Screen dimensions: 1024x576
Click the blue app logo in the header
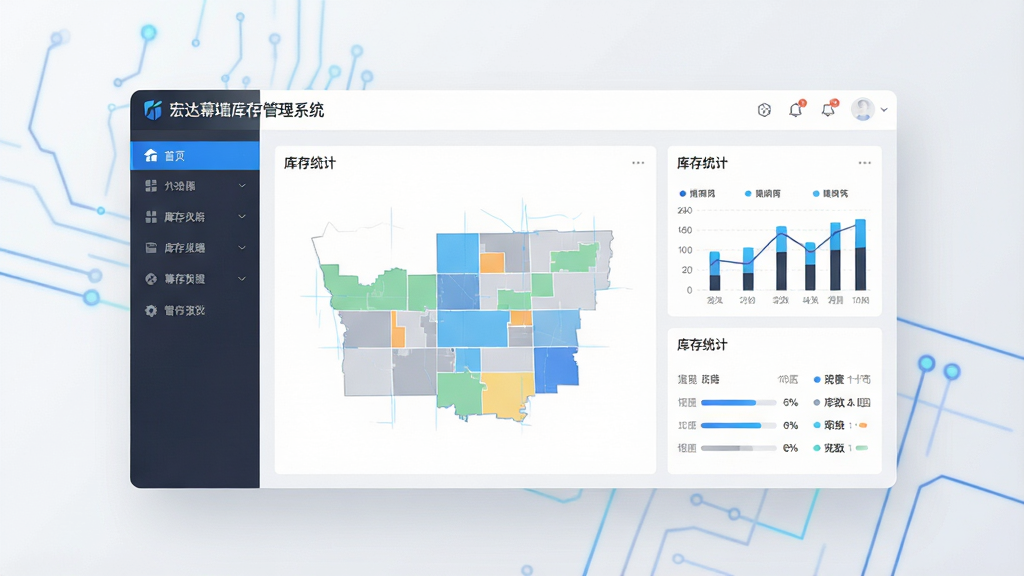coord(153,110)
